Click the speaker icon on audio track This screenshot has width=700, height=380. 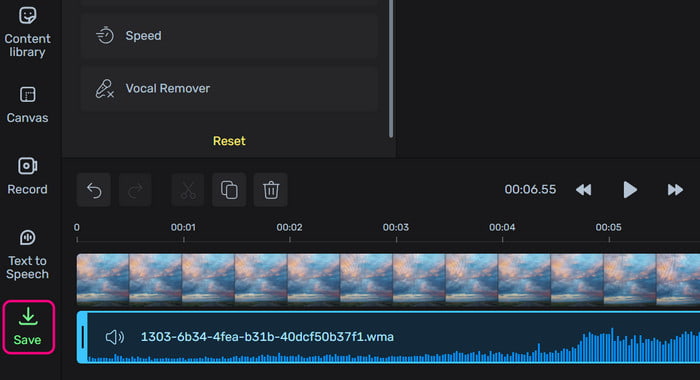pos(115,337)
